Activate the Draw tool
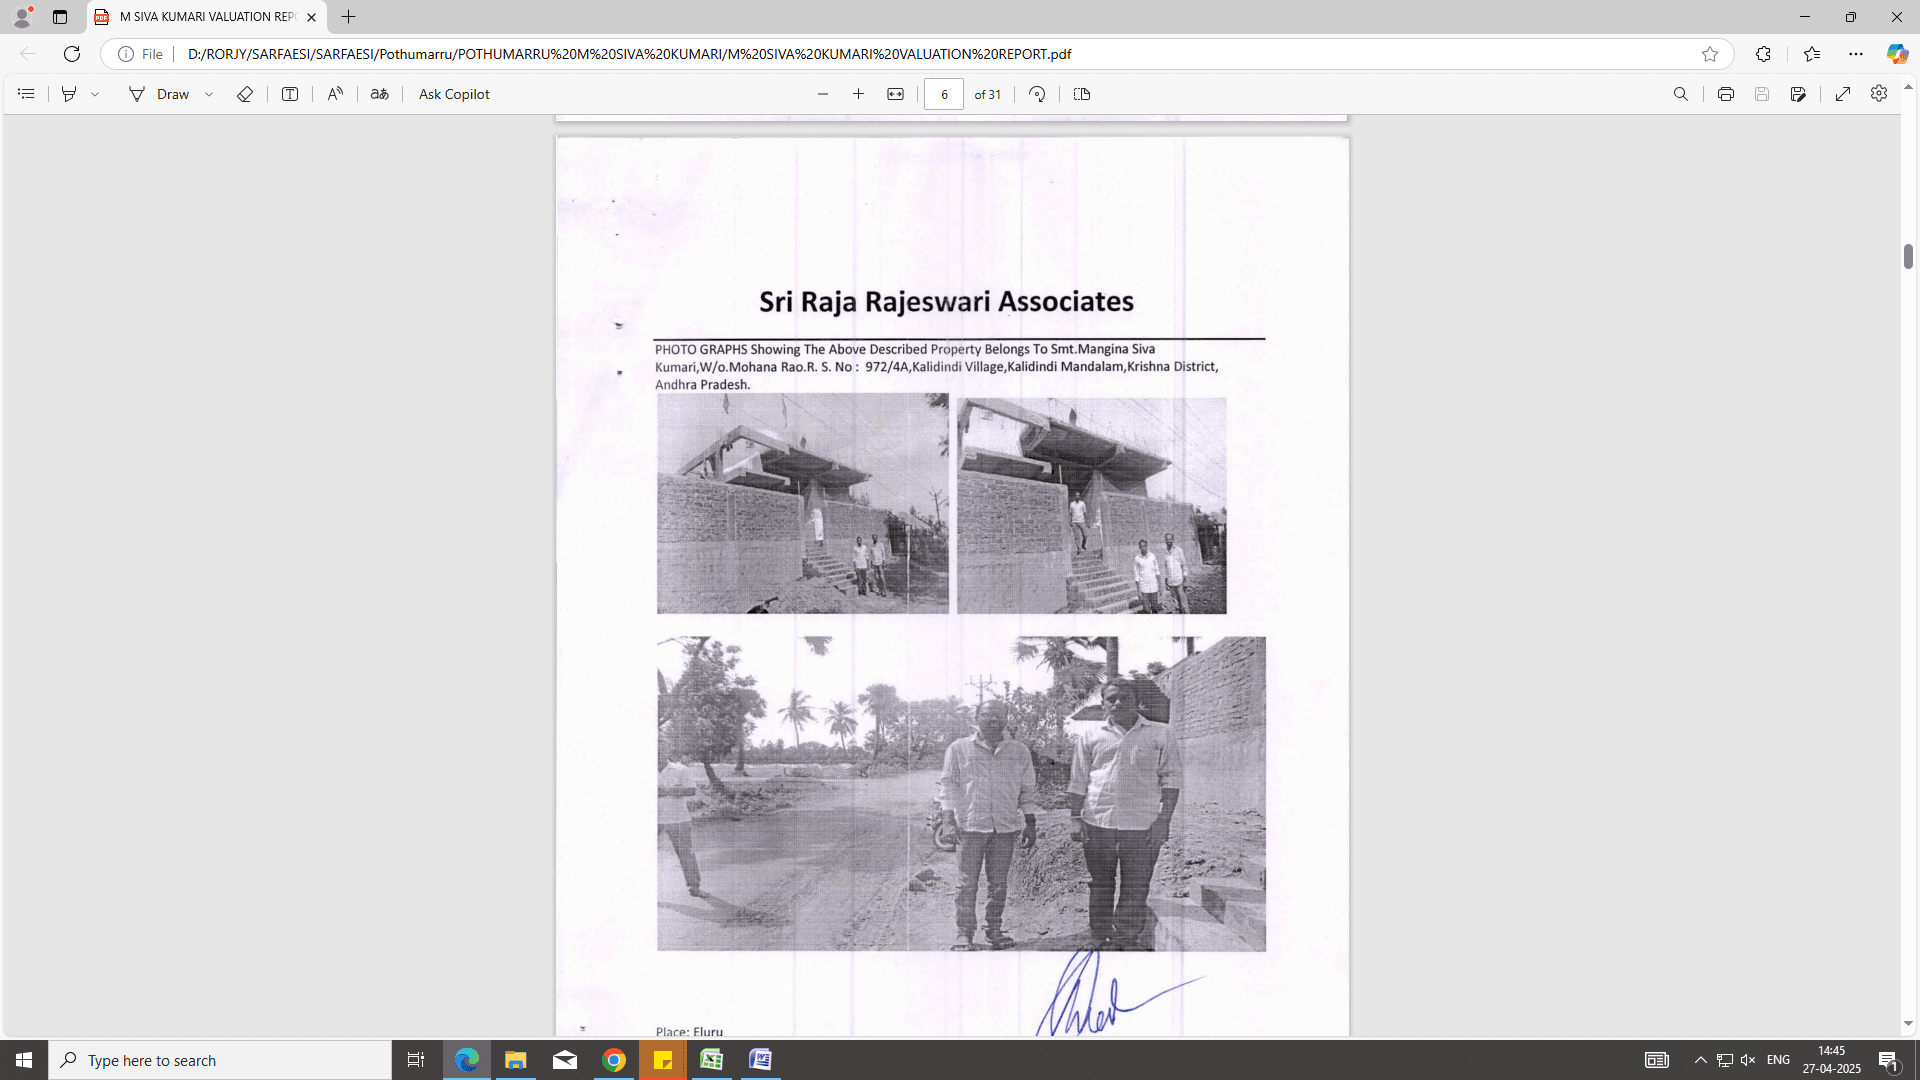 [160, 94]
